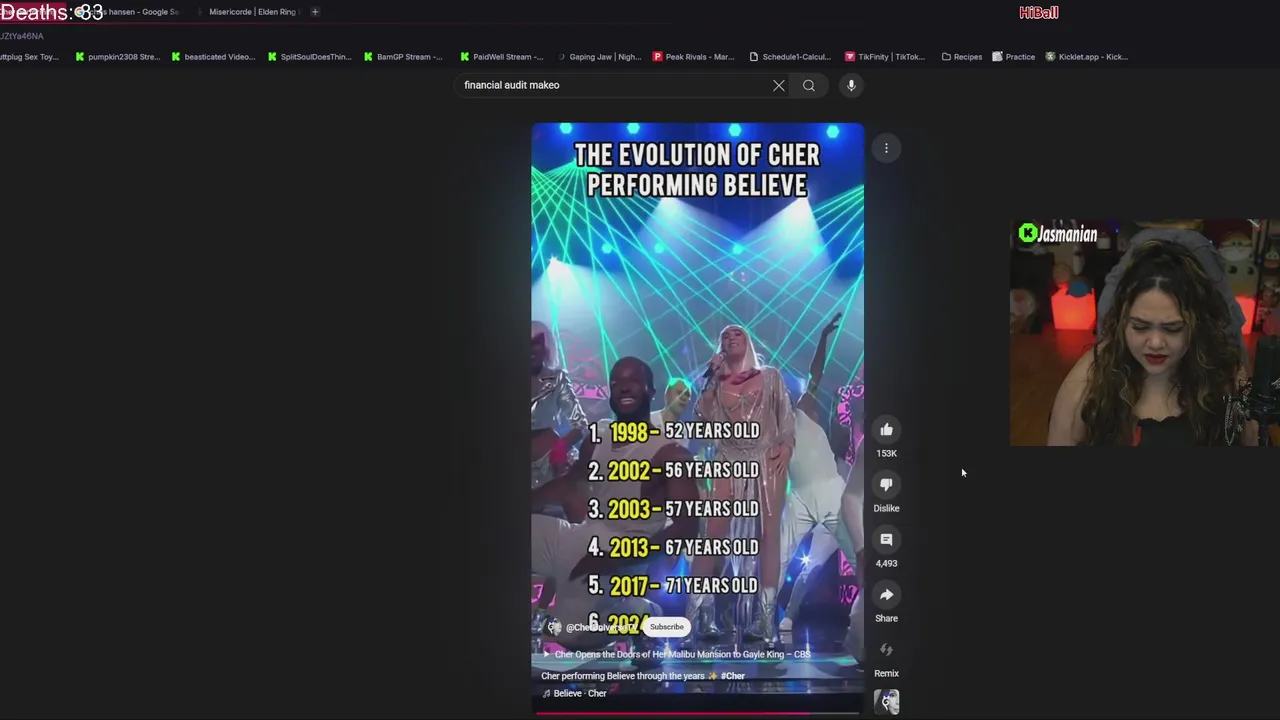Share this Short using the arrow icon
Image resolution: width=1280 pixels, height=720 pixels.
886,595
